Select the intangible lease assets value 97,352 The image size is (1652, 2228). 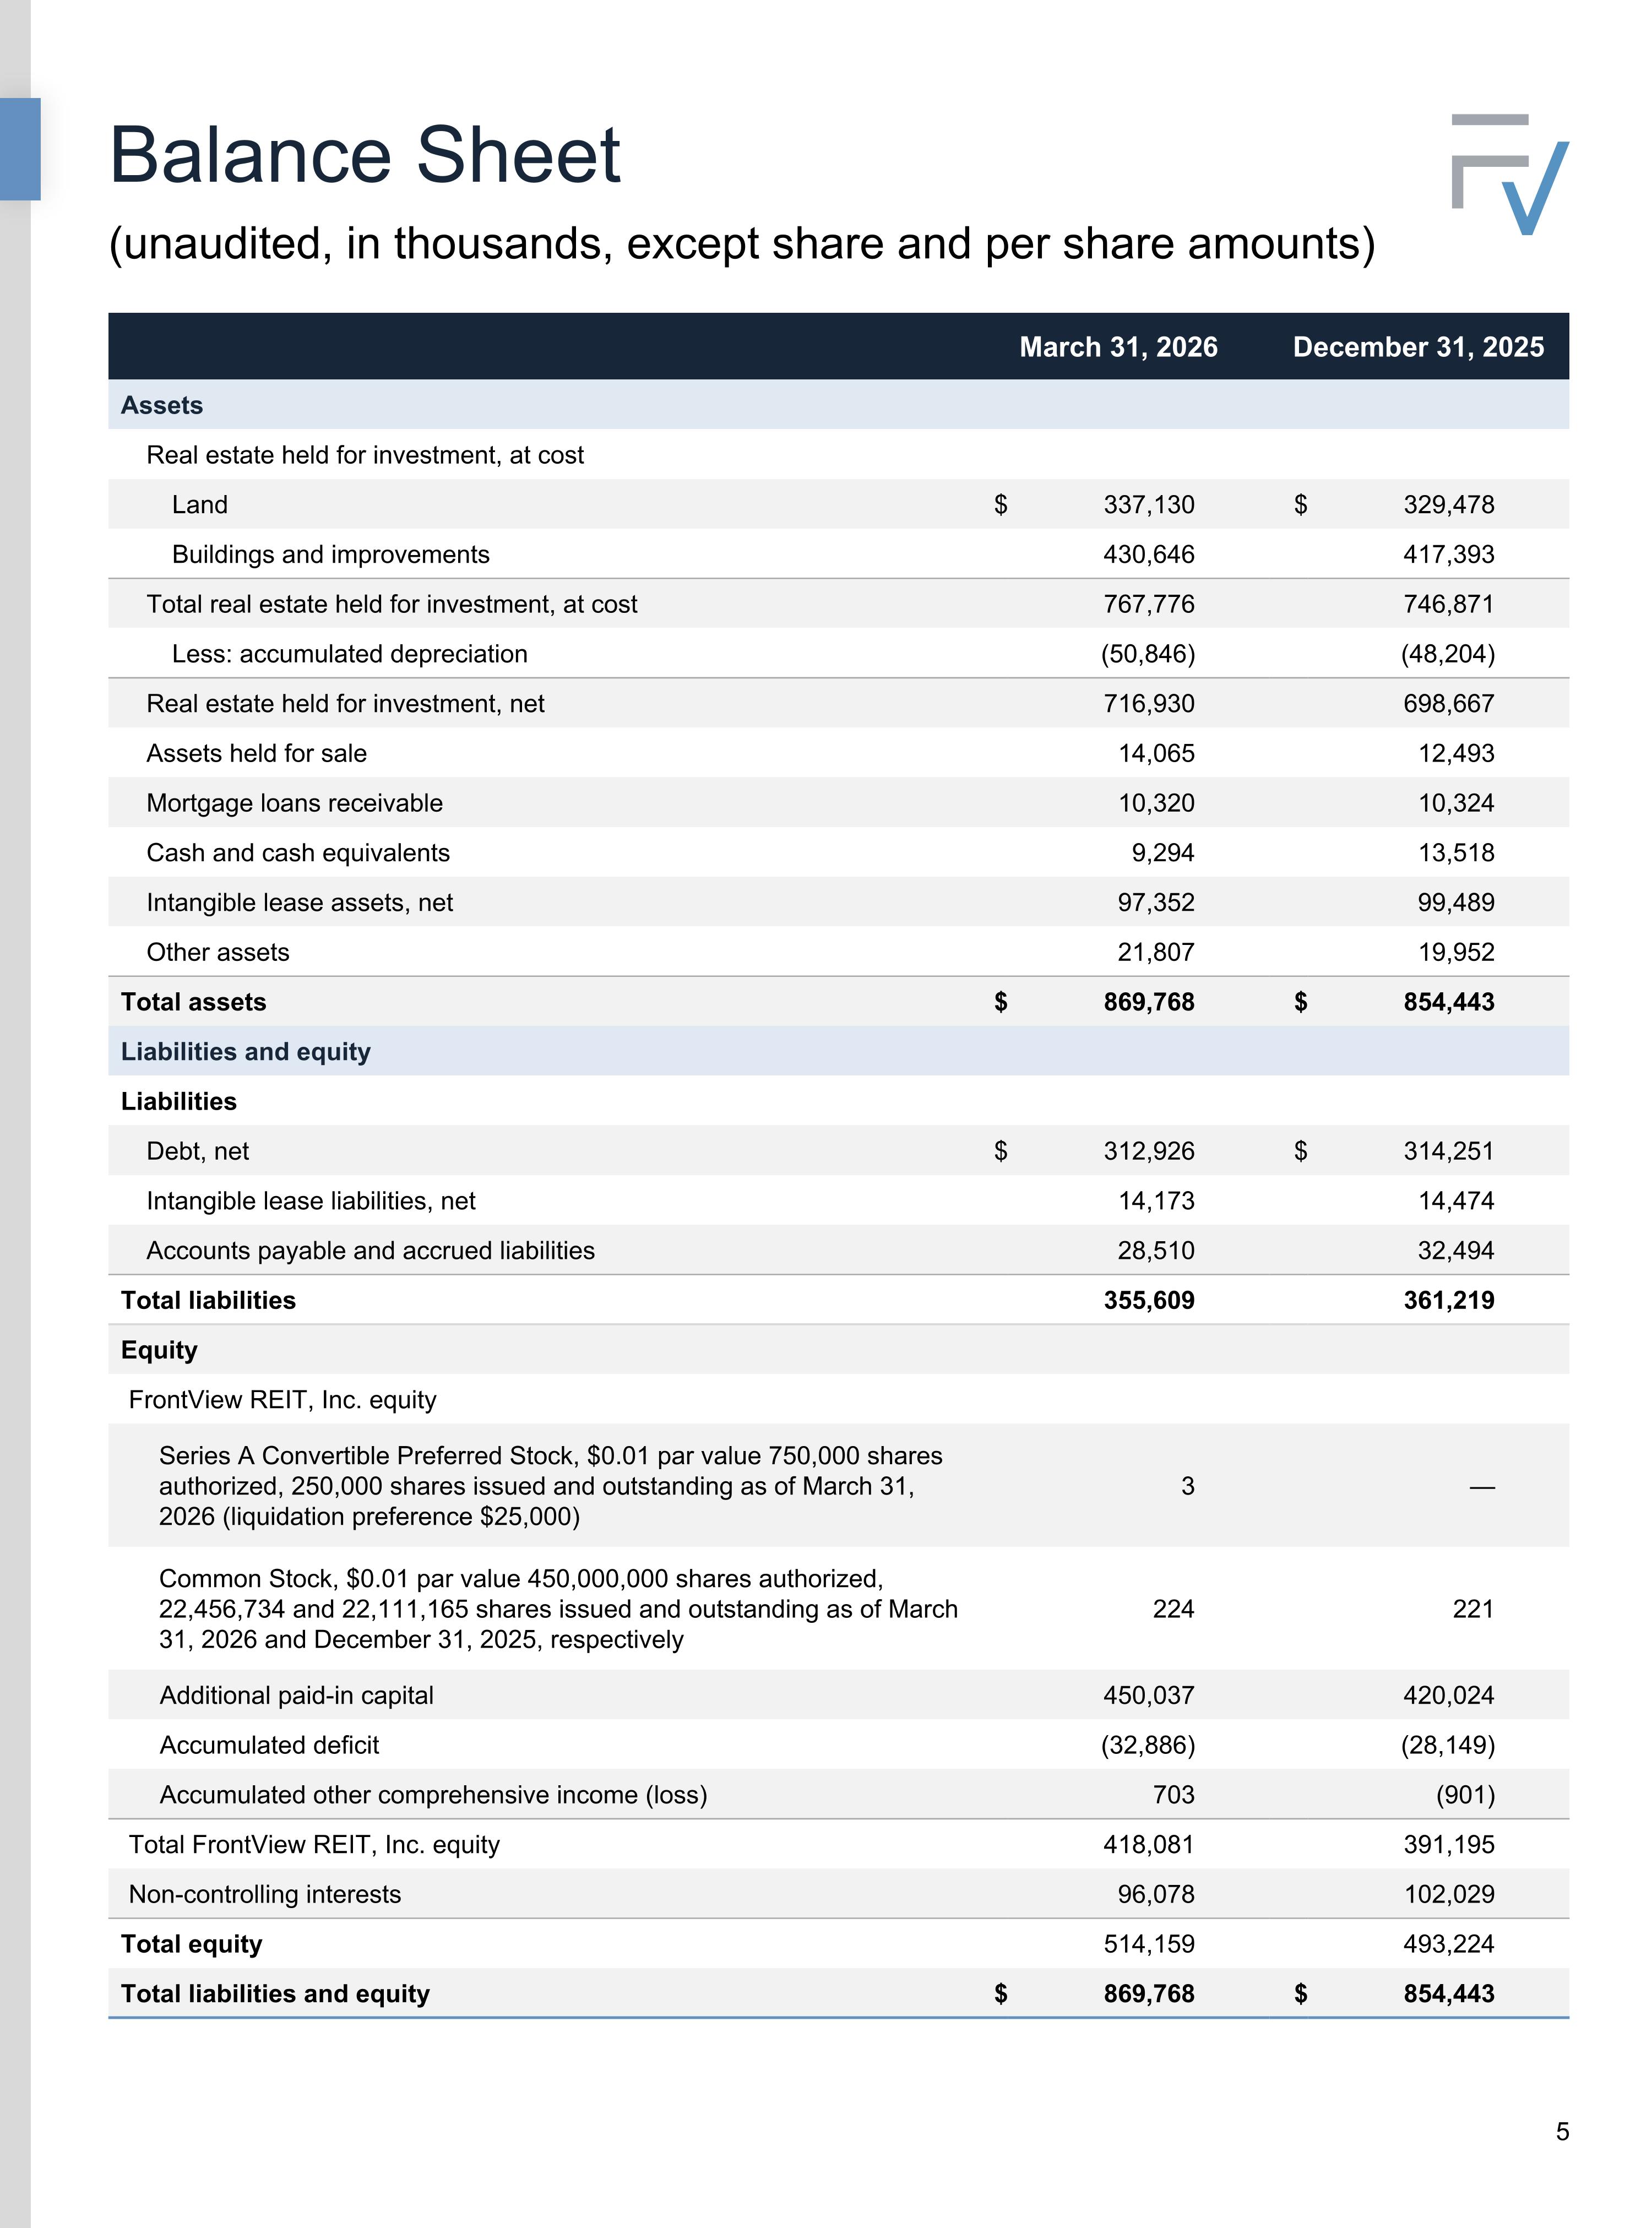tap(1156, 903)
